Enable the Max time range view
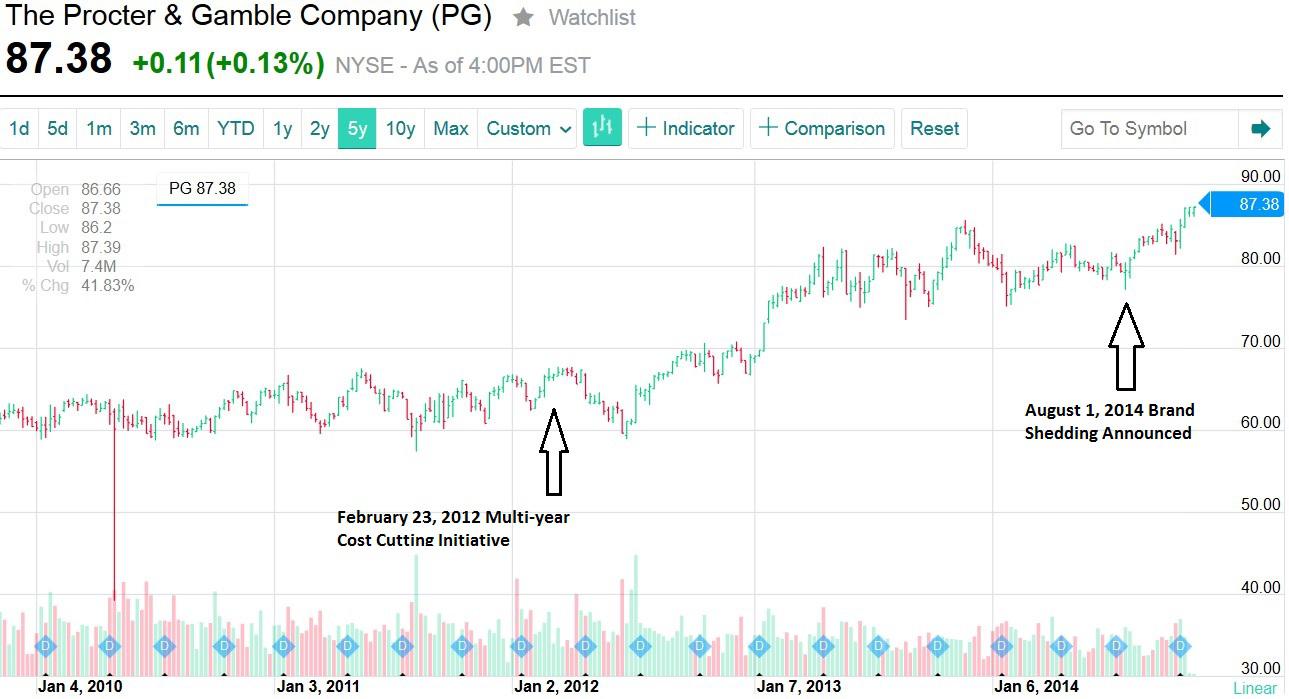1289x699 pixels. (x=450, y=128)
